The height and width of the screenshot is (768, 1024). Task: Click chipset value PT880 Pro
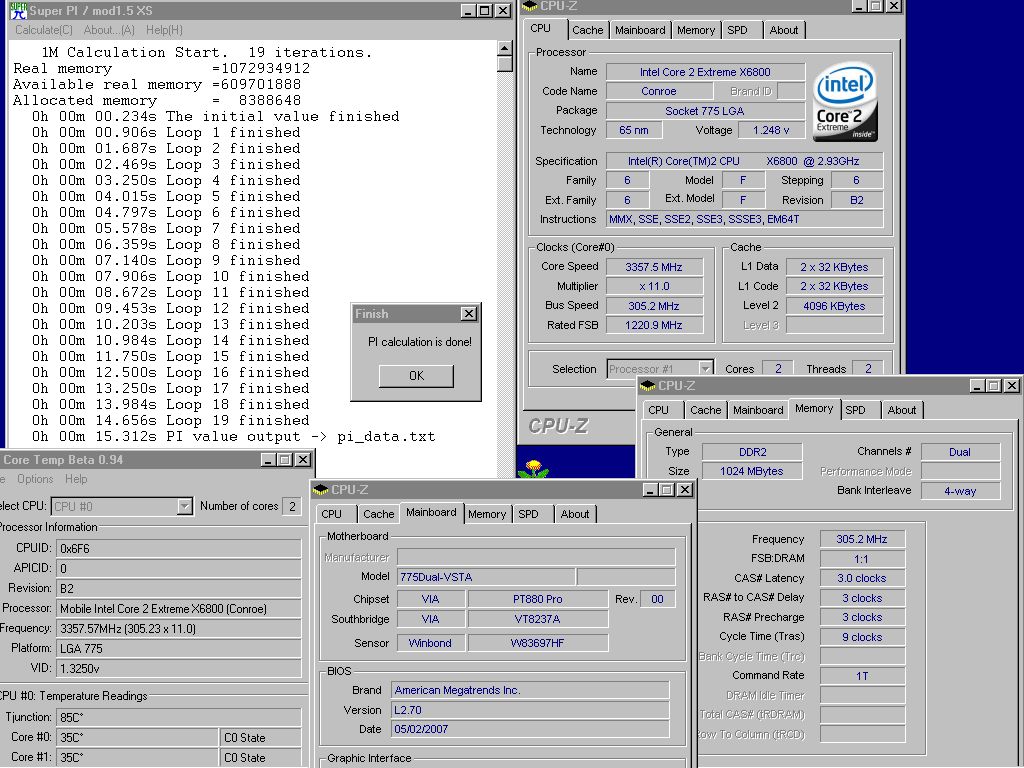coord(537,599)
